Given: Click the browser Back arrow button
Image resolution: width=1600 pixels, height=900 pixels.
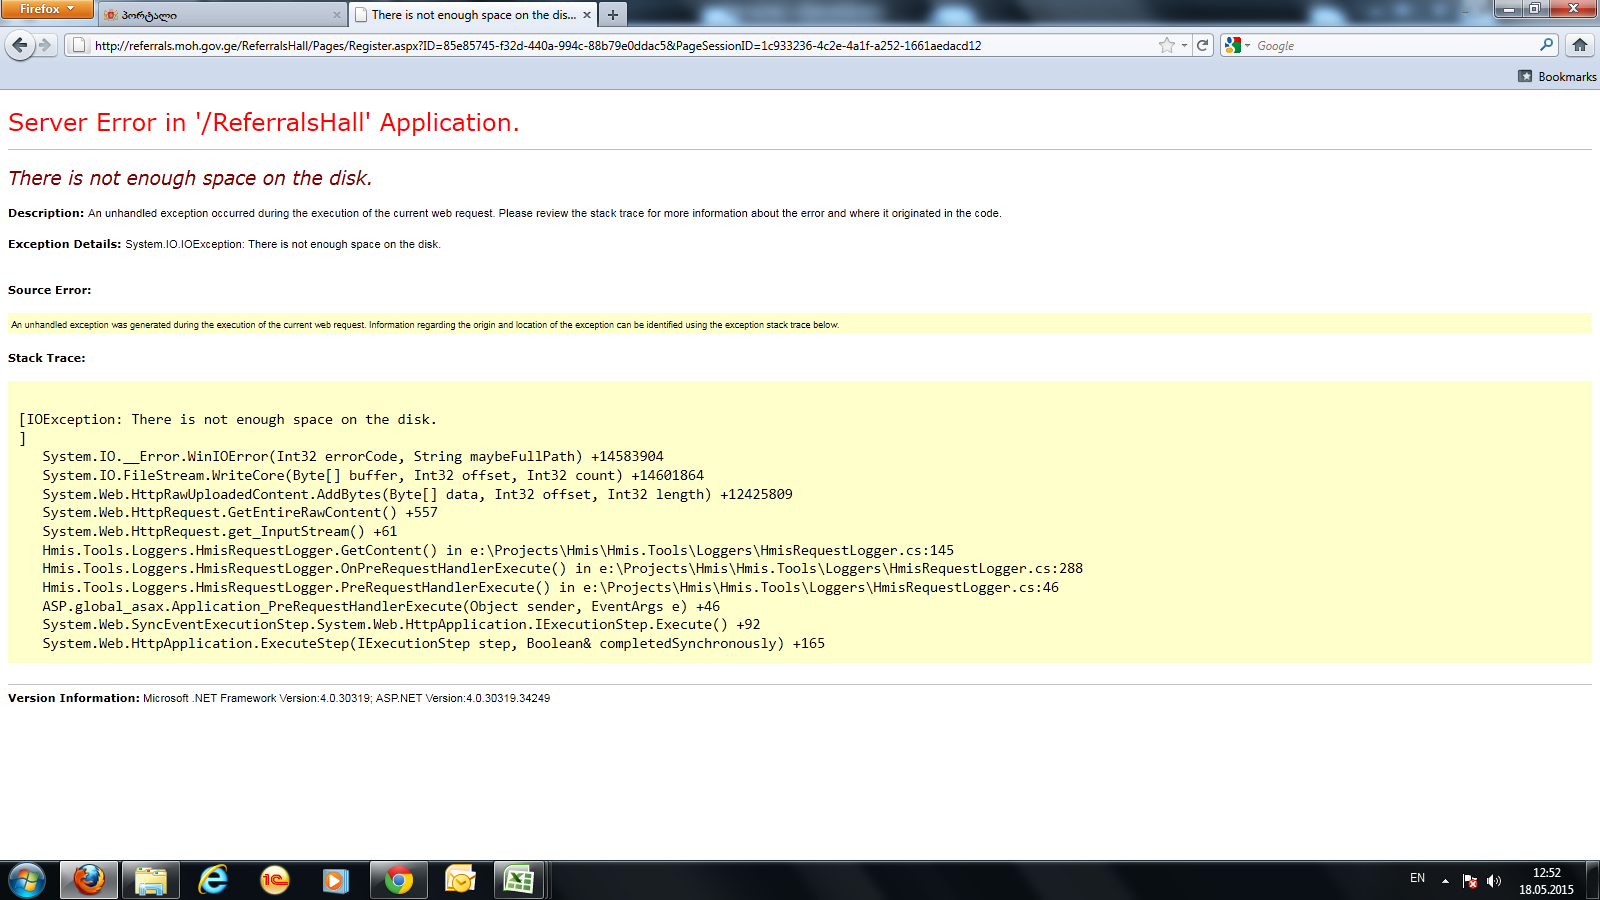Looking at the screenshot, I should [x=19, y=45].
